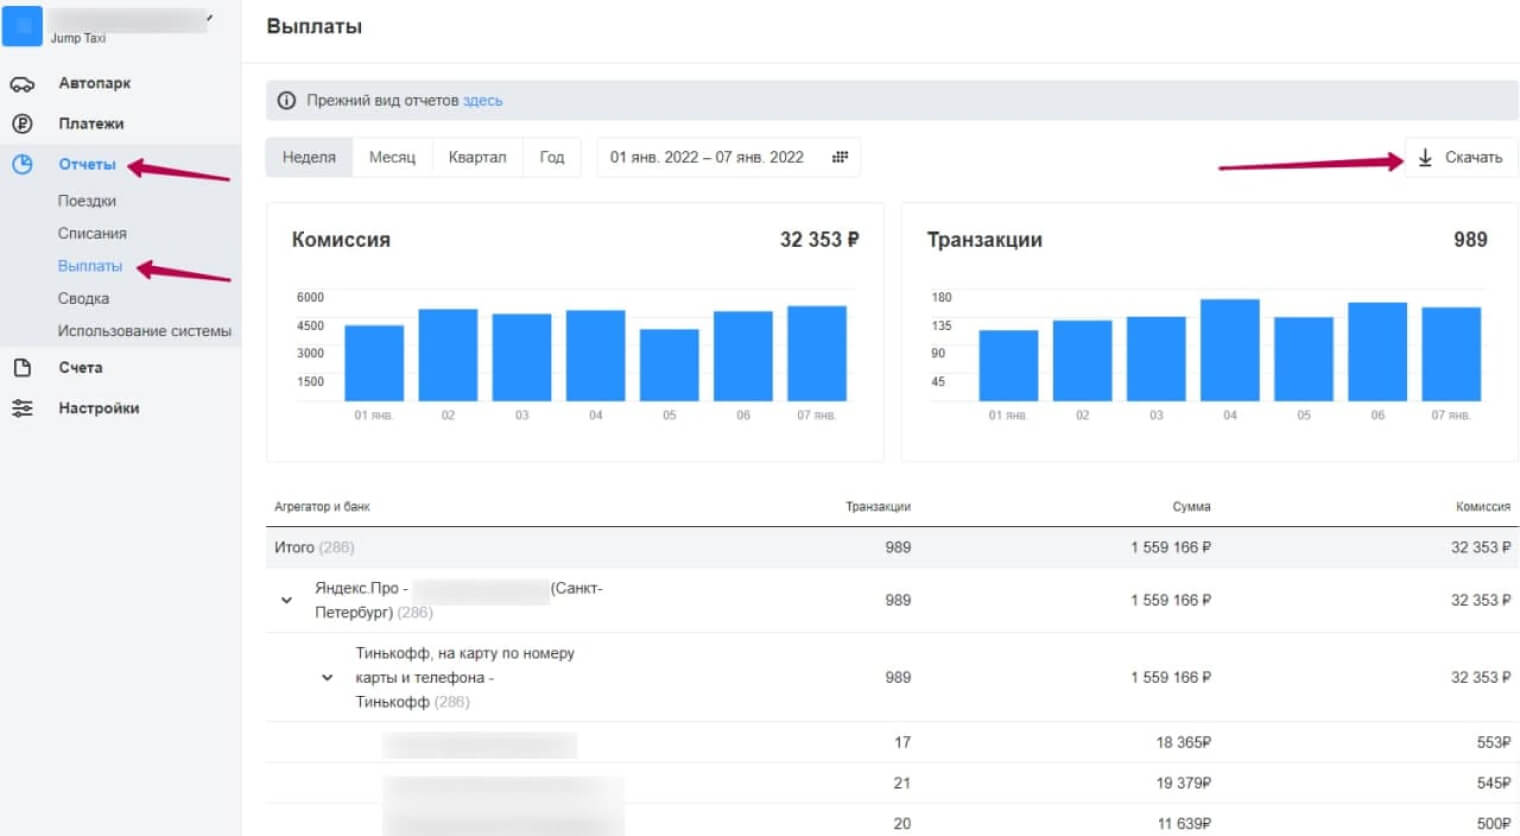Viewport: 1520px width, 836px height.
Task: Collapse the Тинькофф bank row chevron
Action: coord(327,678)
